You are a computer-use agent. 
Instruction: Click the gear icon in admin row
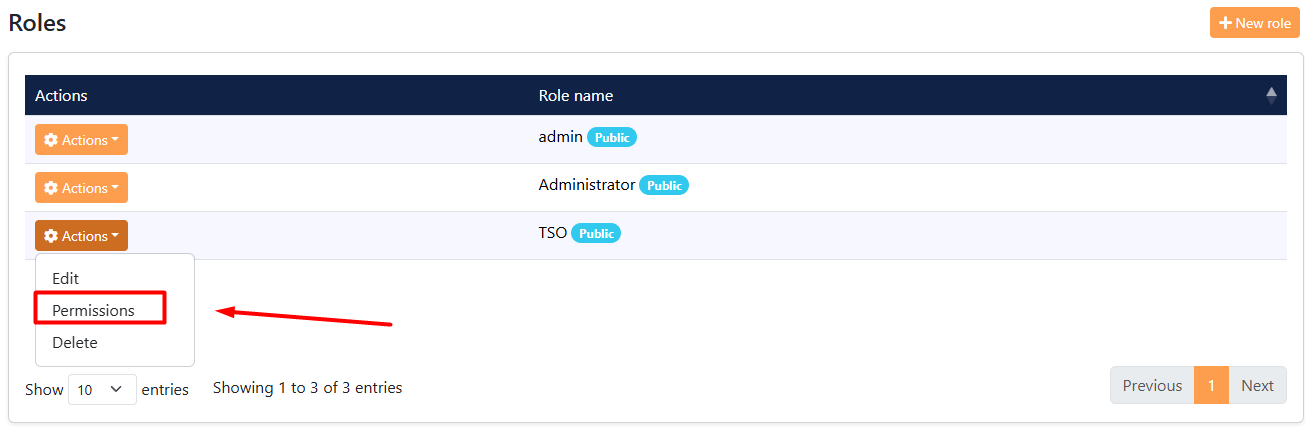(51, 140)
